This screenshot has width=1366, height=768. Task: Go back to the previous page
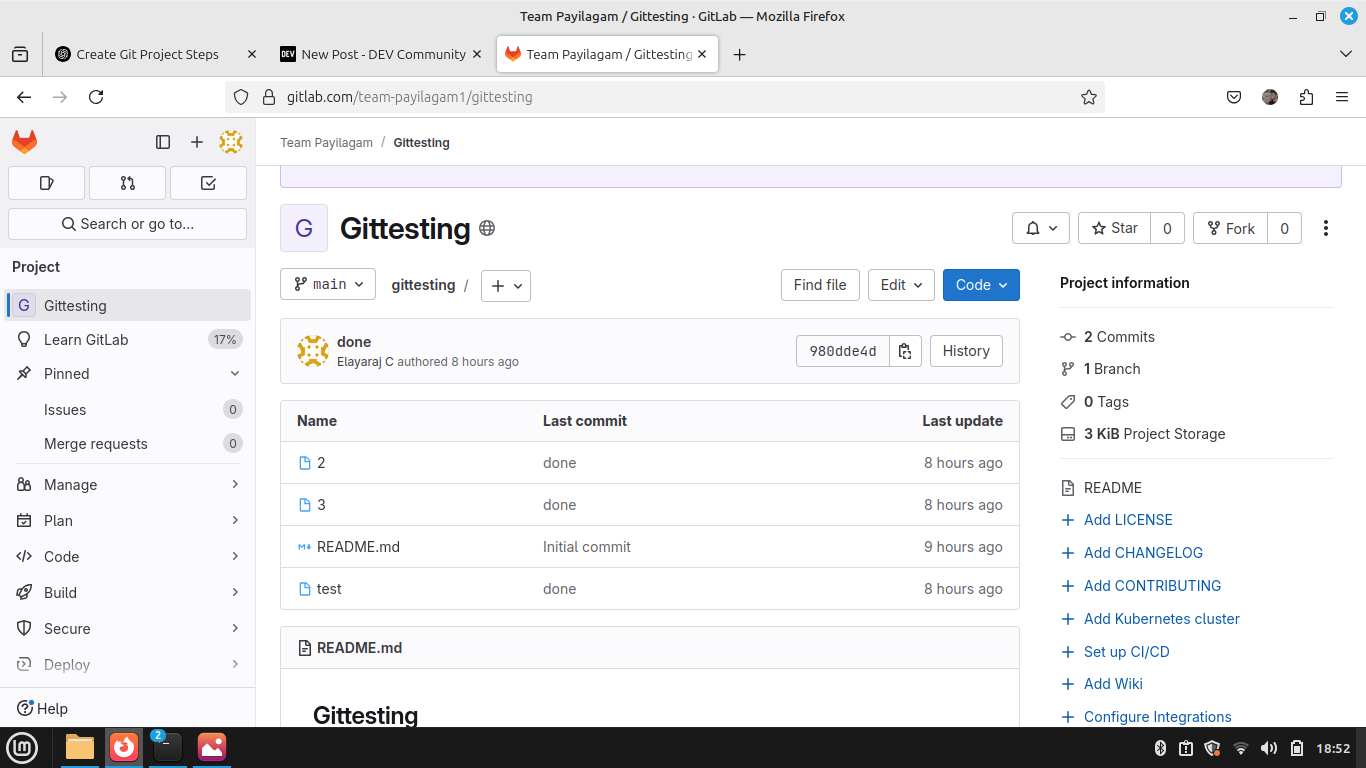tap(24, 97)
